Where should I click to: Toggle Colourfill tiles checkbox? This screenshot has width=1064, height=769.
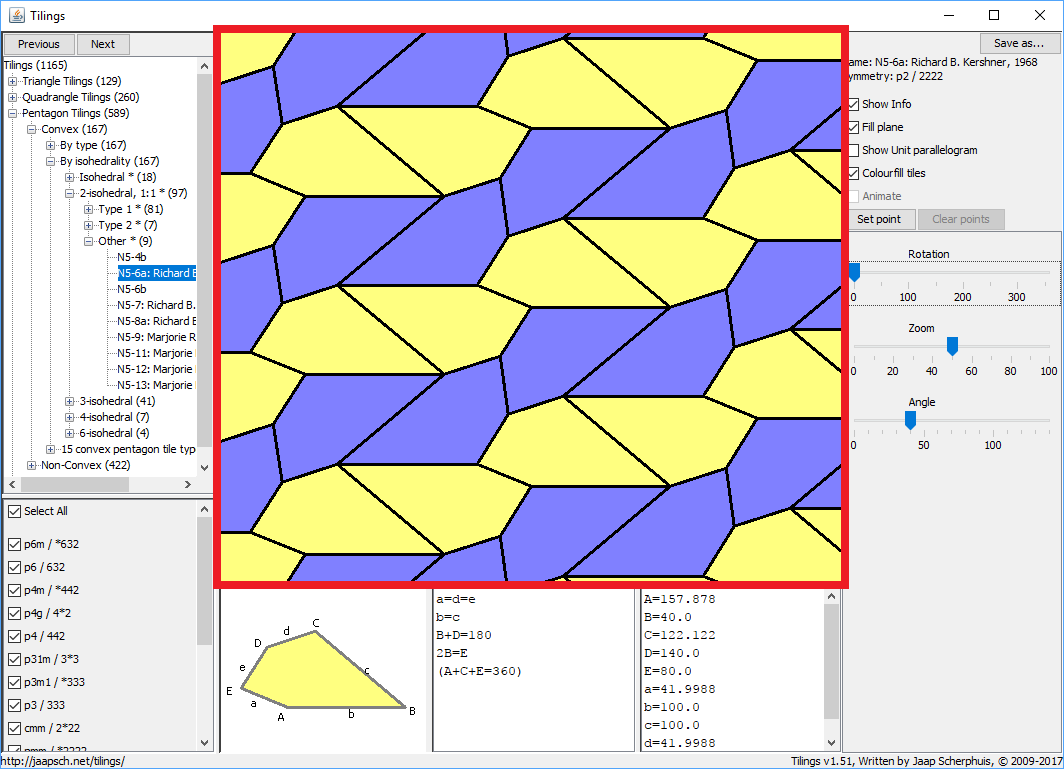coord(854,174)
